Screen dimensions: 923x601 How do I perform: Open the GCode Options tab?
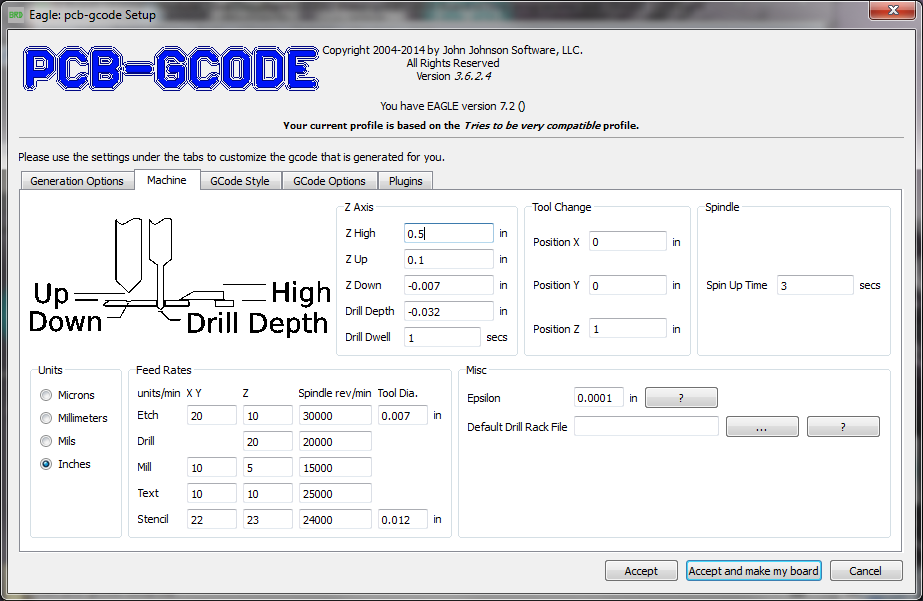coord(330,181)
